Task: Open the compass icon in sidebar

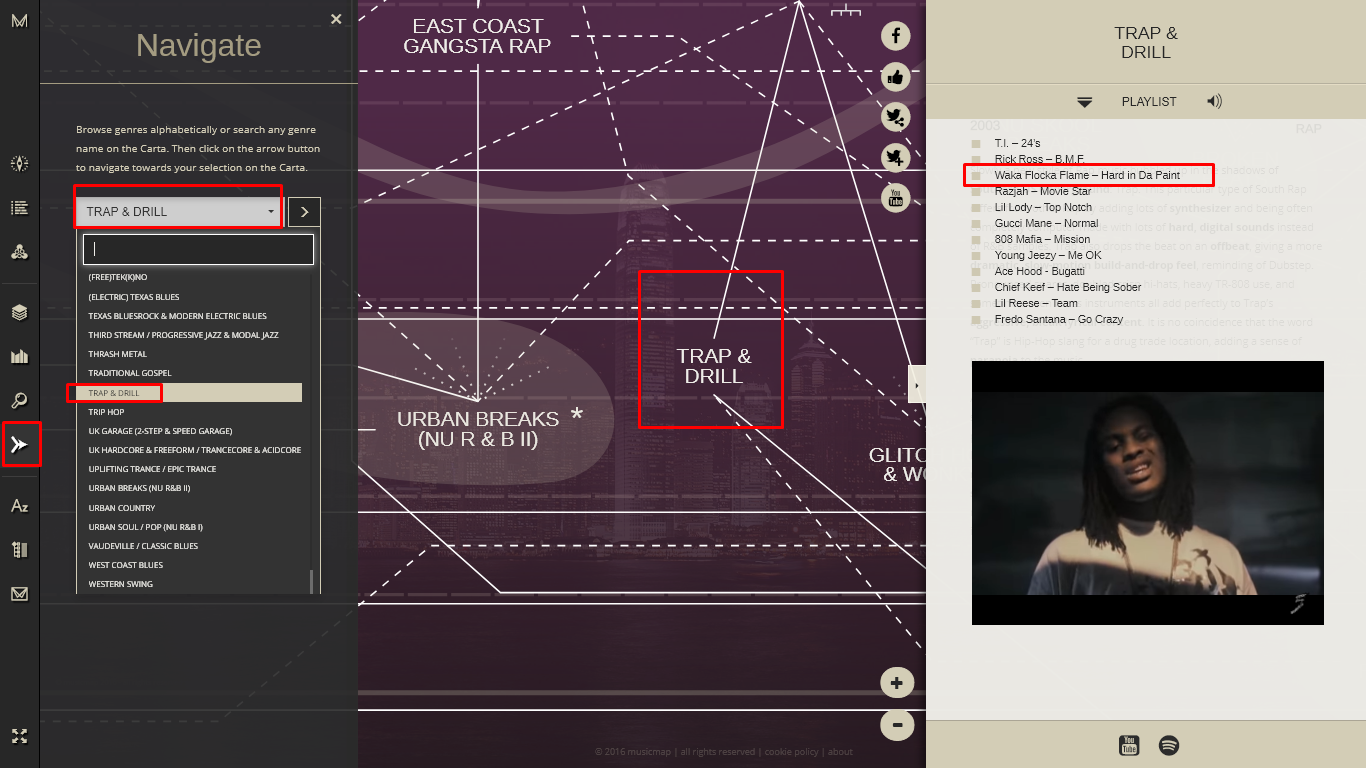Action: pos(19,164)
